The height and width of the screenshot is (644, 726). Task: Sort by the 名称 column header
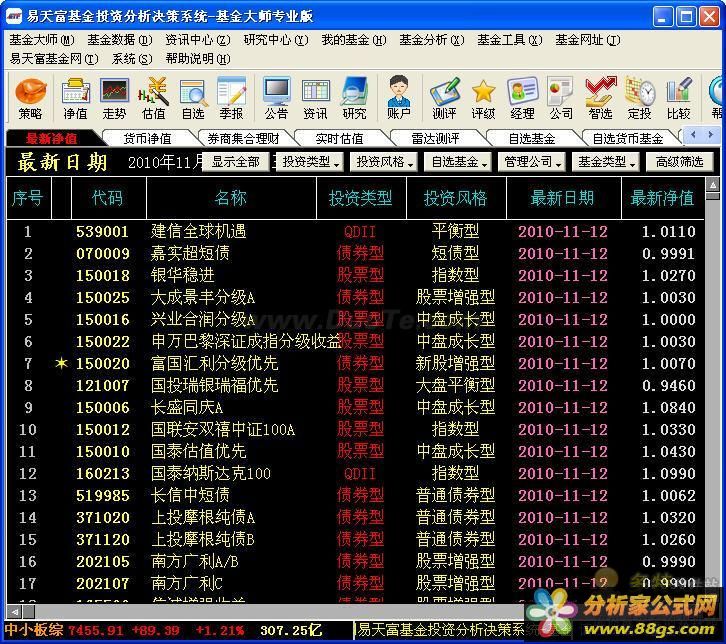coord(231,198)
